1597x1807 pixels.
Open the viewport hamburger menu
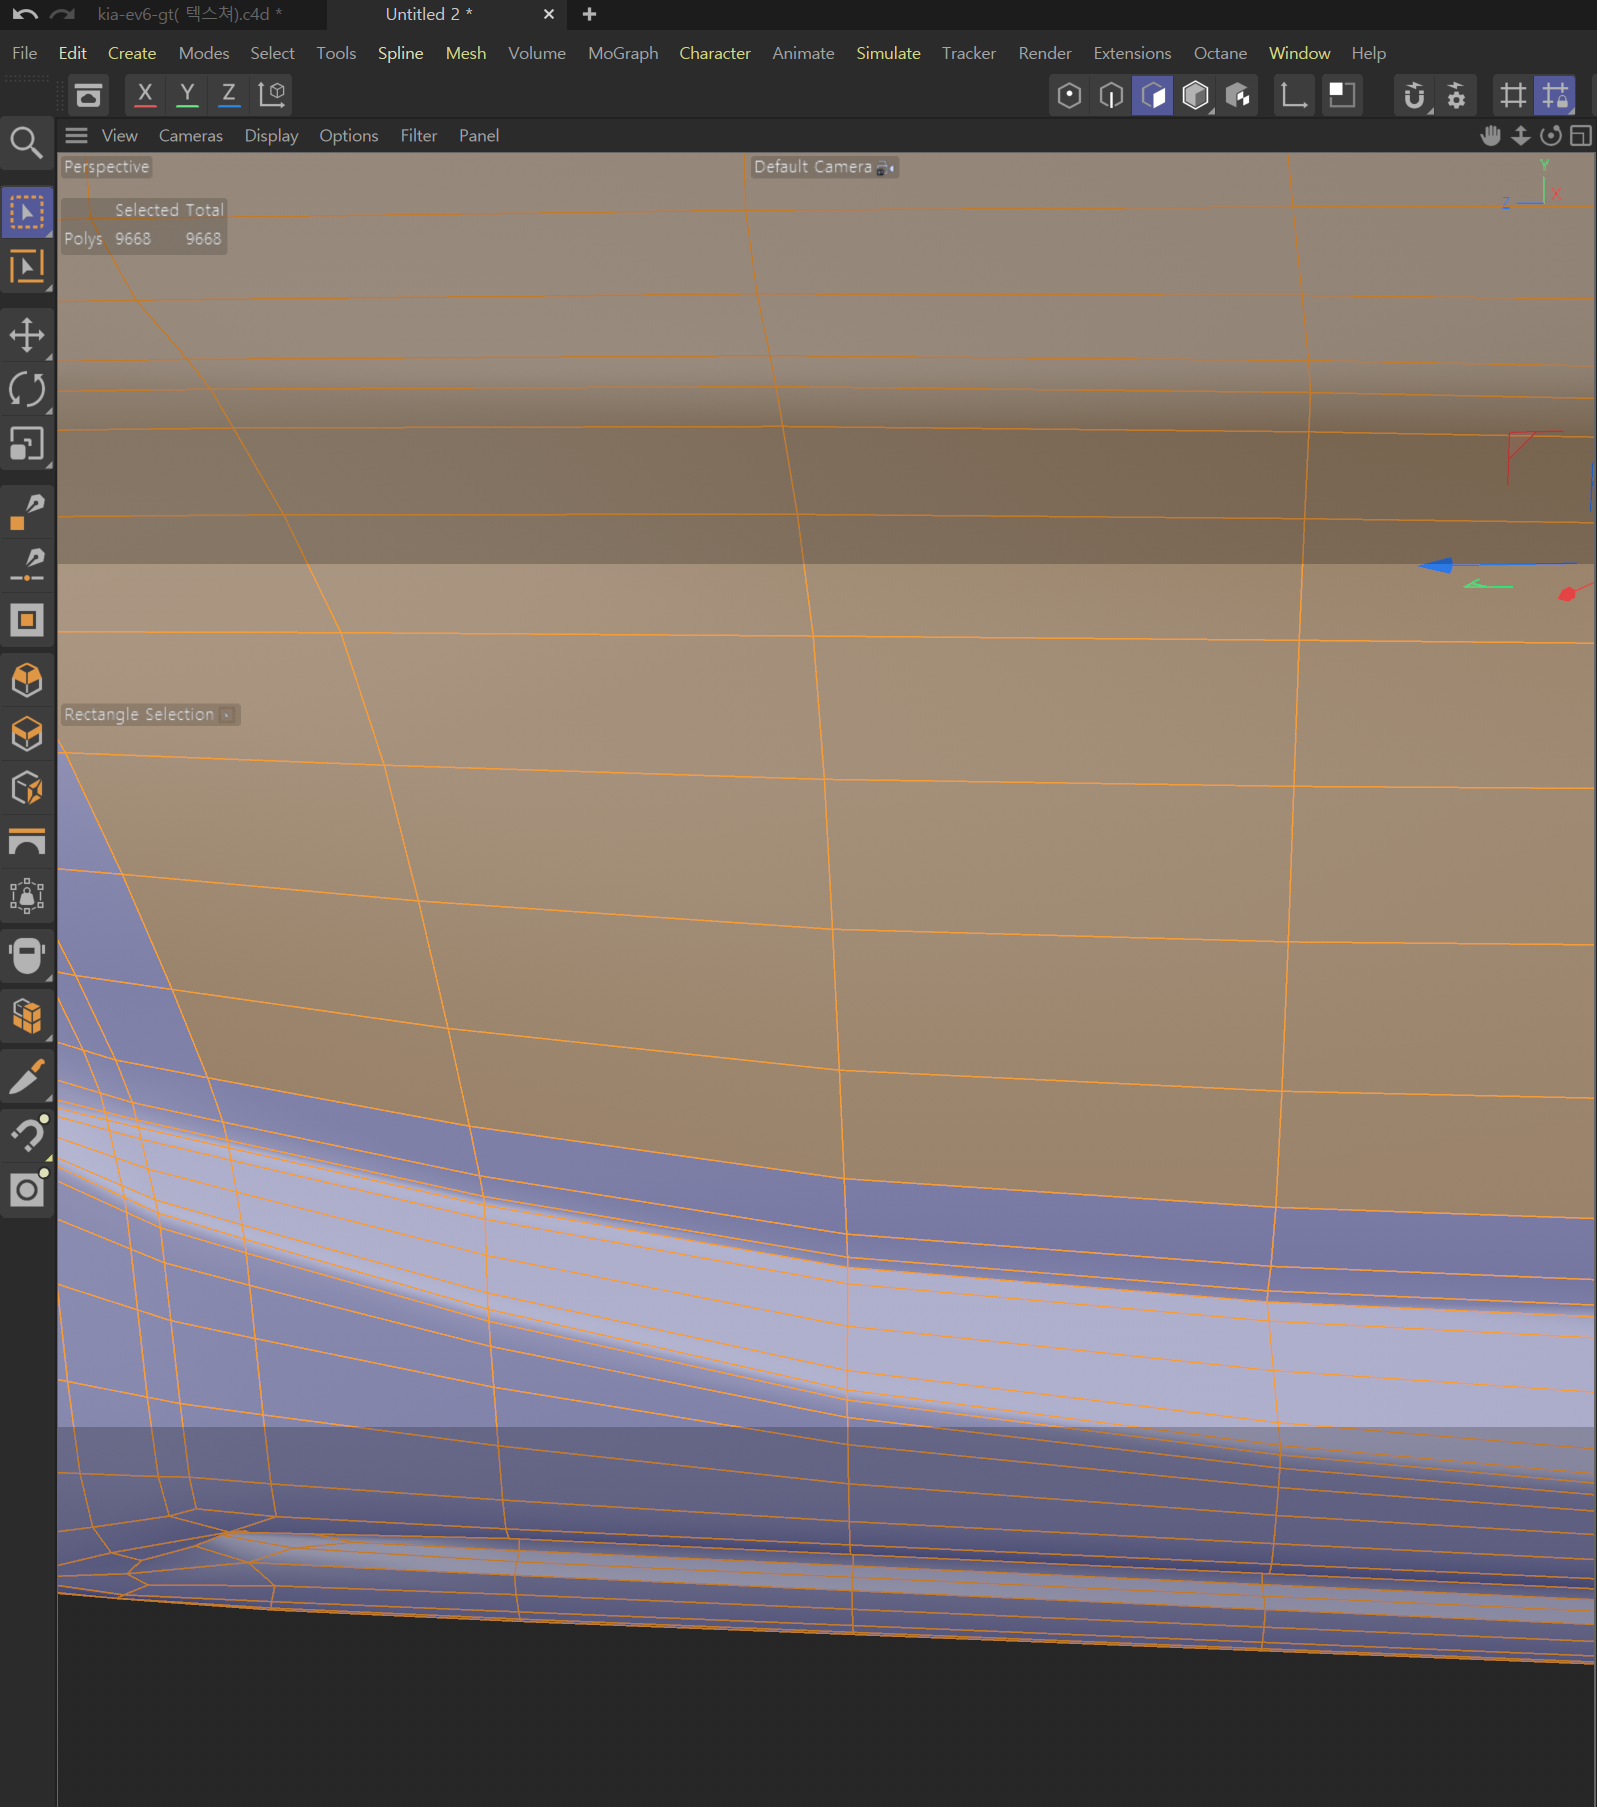click(x=76, y=135)
